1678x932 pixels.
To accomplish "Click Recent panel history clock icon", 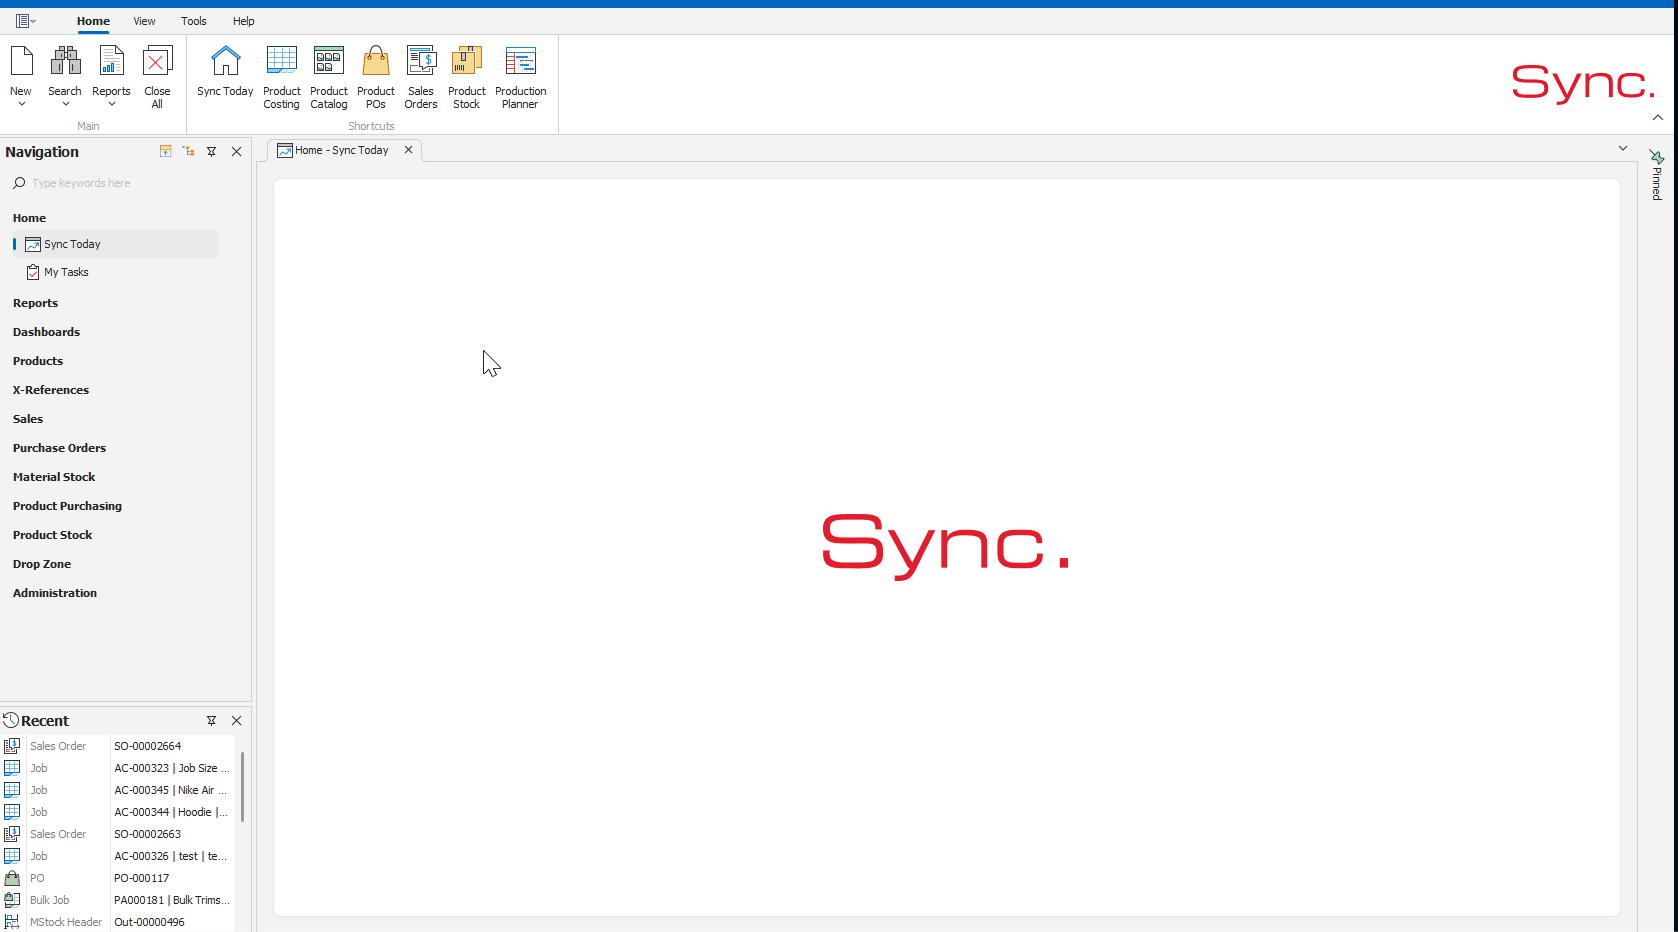I will coord(11,720).
